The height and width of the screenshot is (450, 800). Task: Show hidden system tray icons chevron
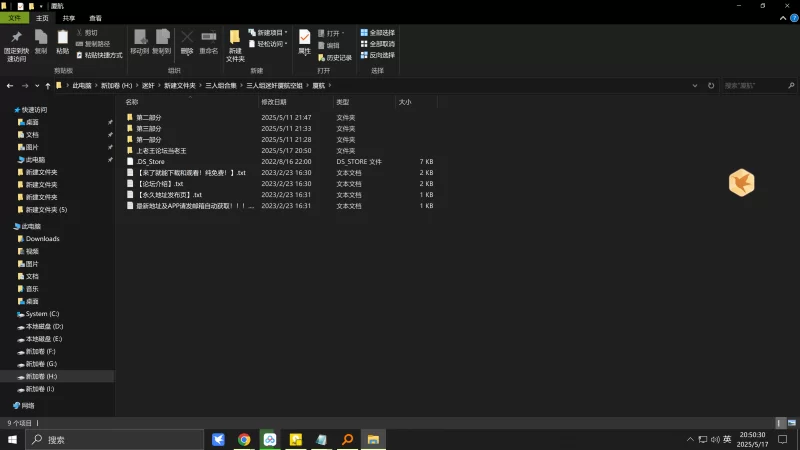pyautogui.click(x=690, y=439)
